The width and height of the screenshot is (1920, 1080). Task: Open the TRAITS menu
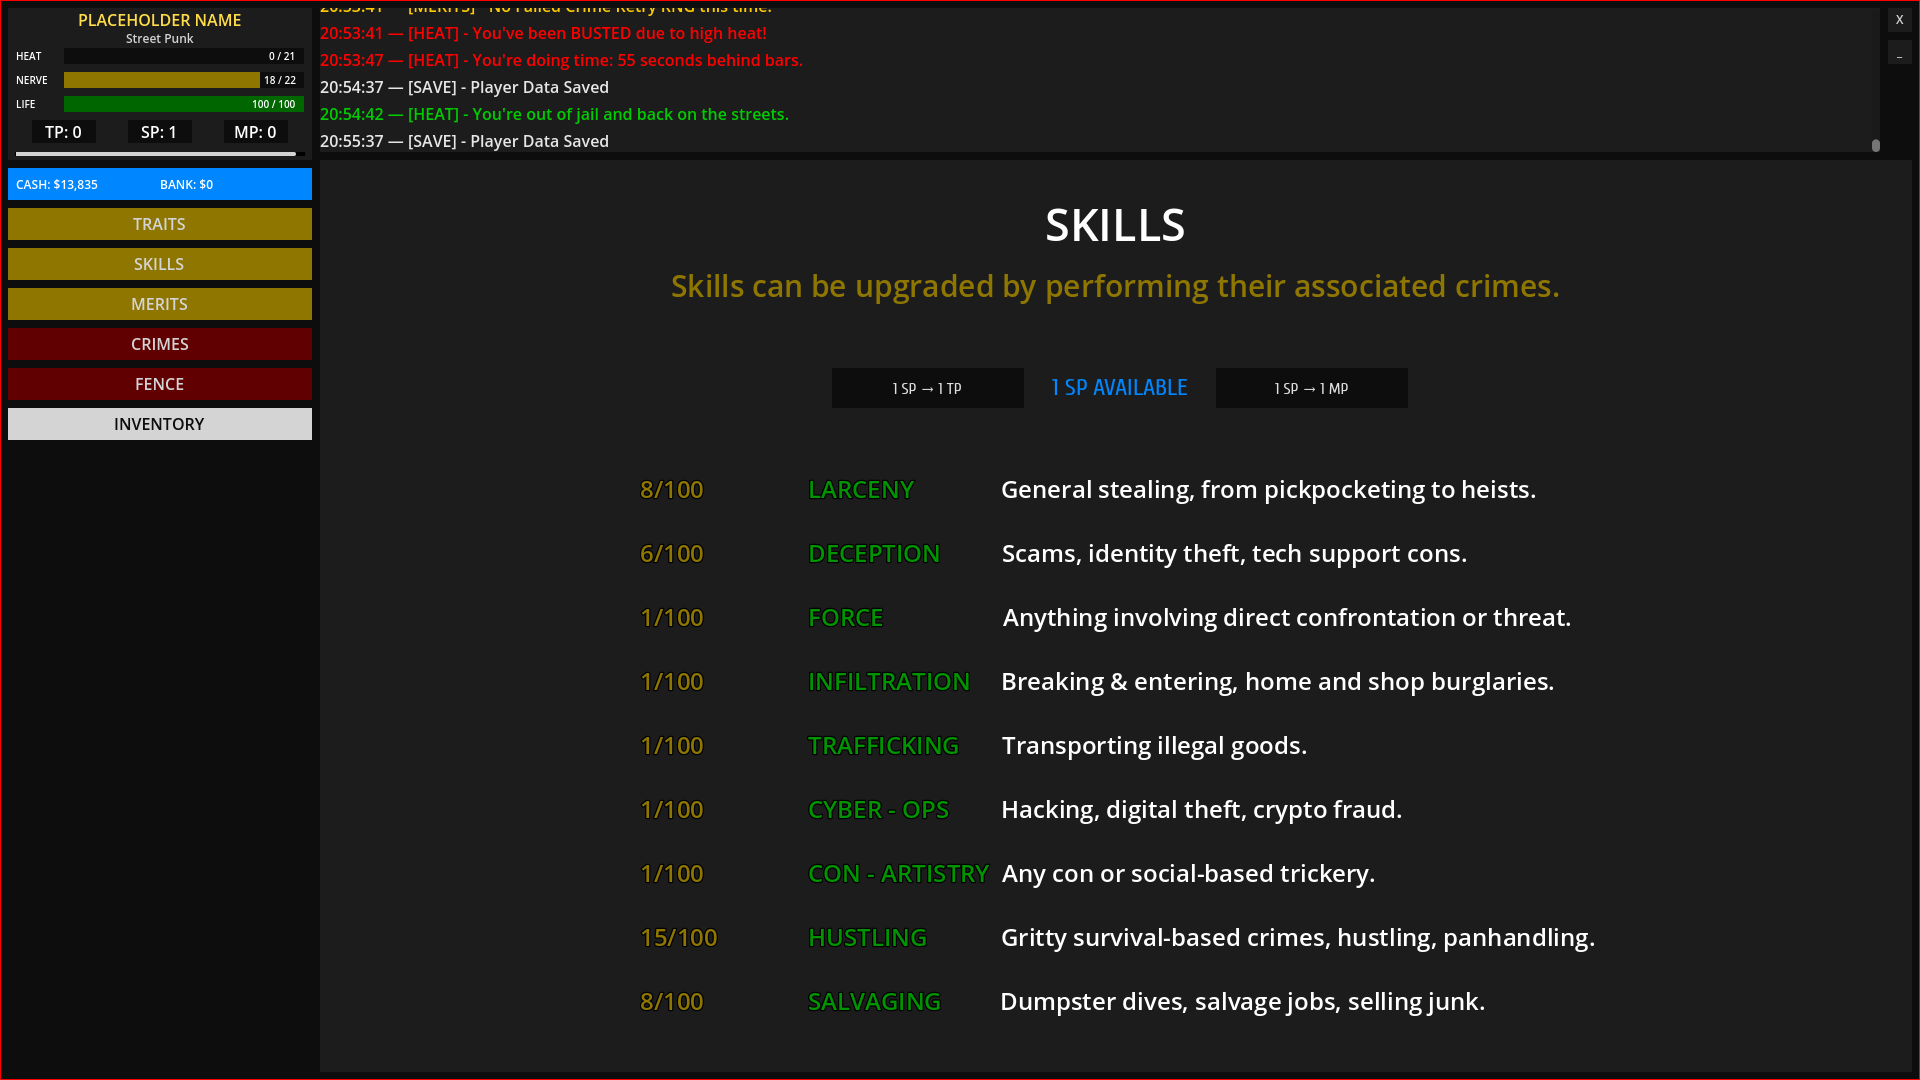160,224
